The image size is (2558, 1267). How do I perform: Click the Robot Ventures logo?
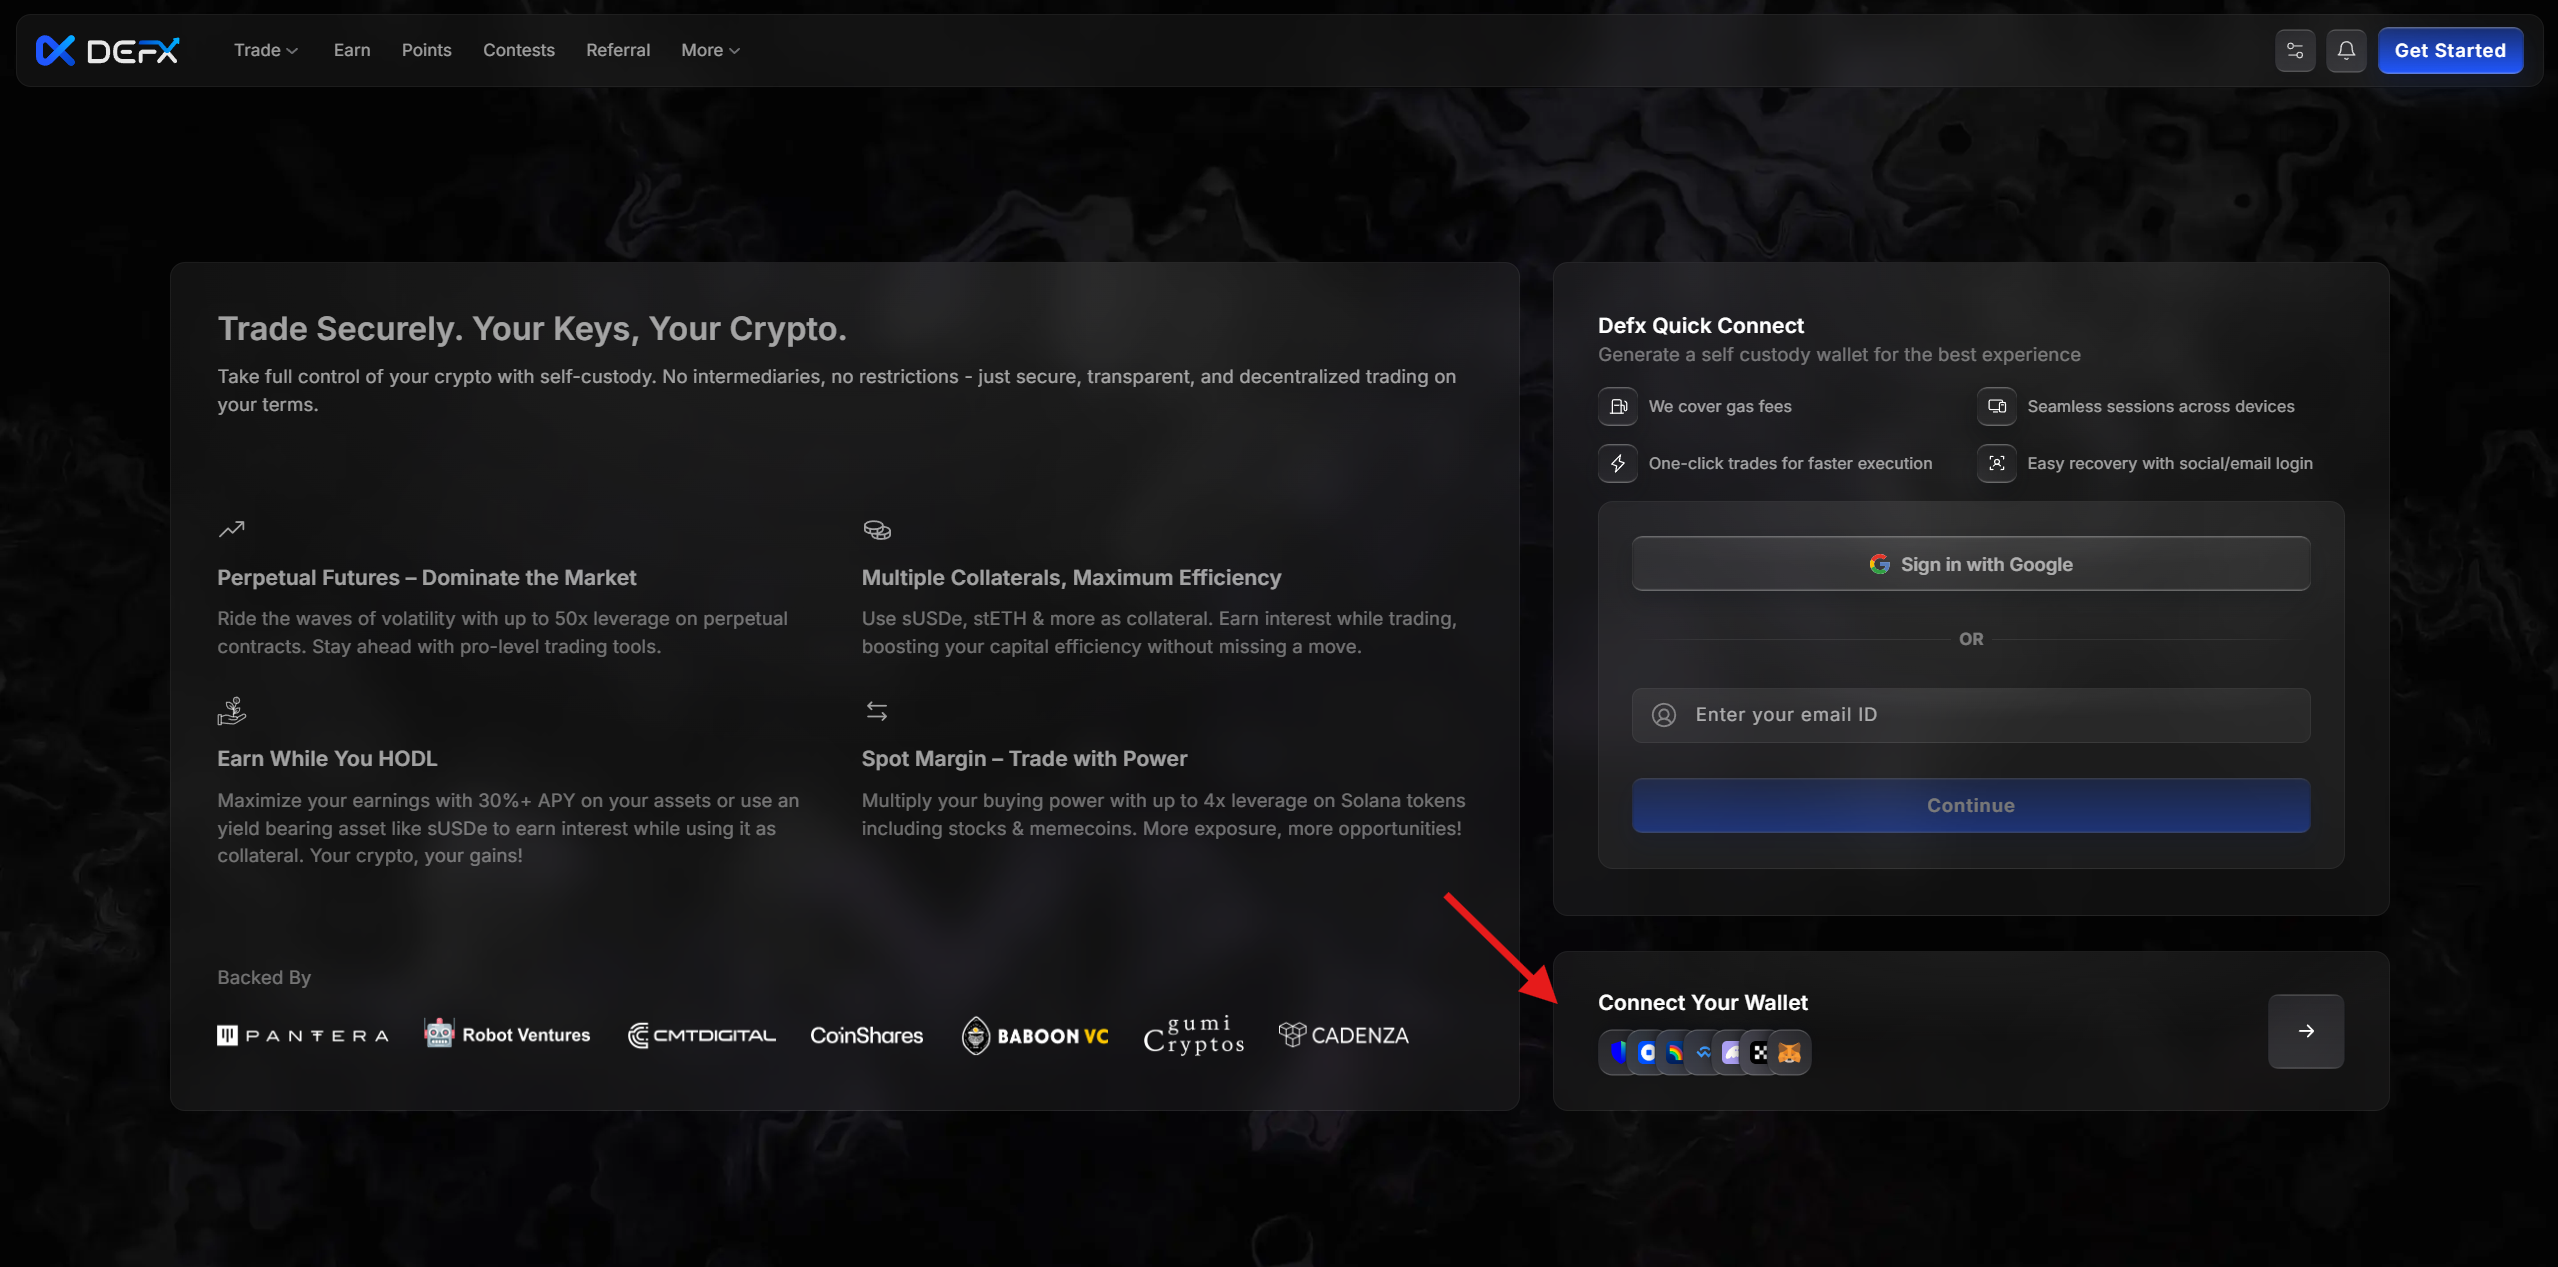click(x=507, y=1033)
